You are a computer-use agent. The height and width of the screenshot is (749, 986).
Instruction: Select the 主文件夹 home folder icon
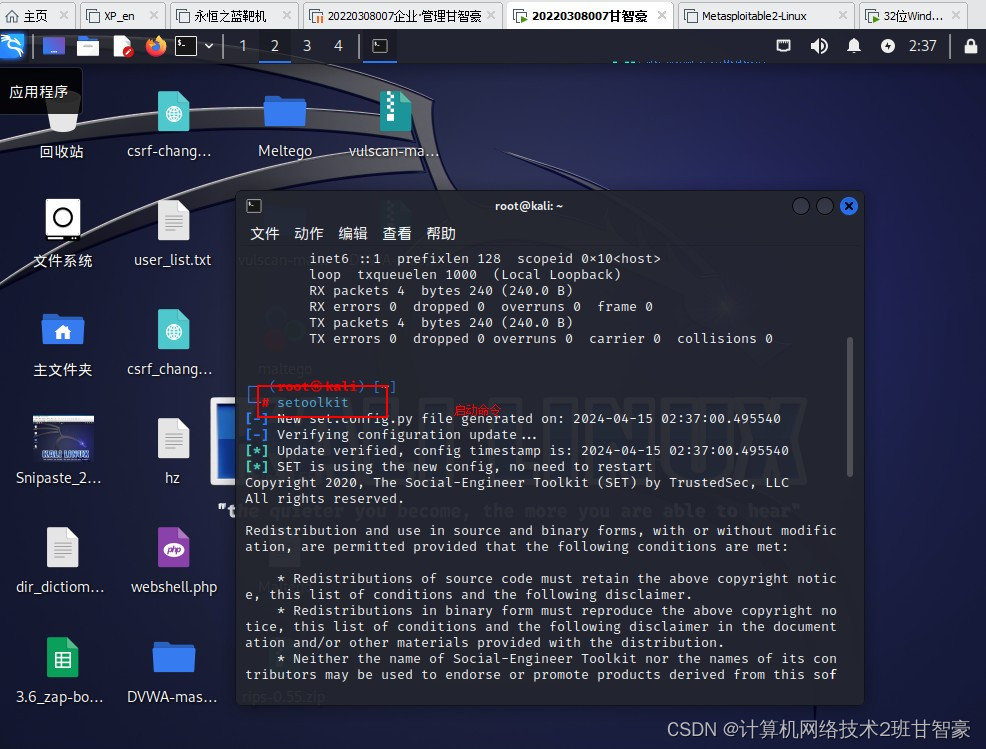click(62, 344)
